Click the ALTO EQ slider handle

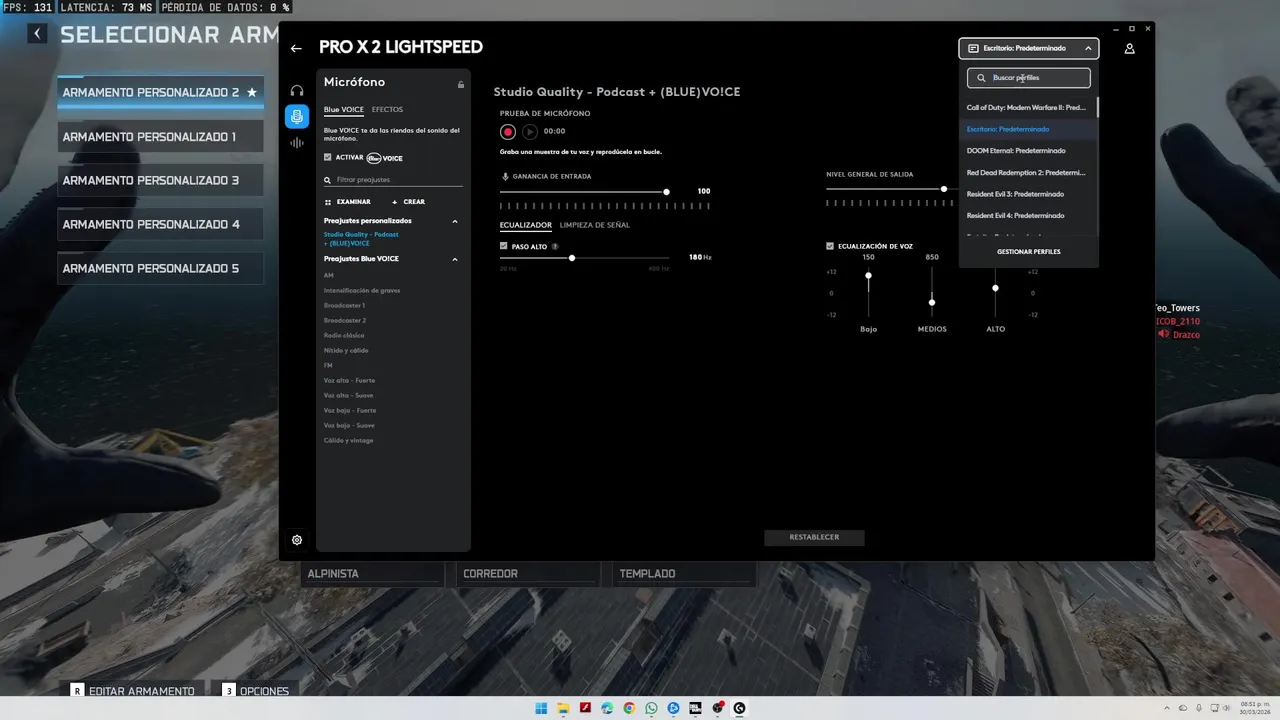995,288
